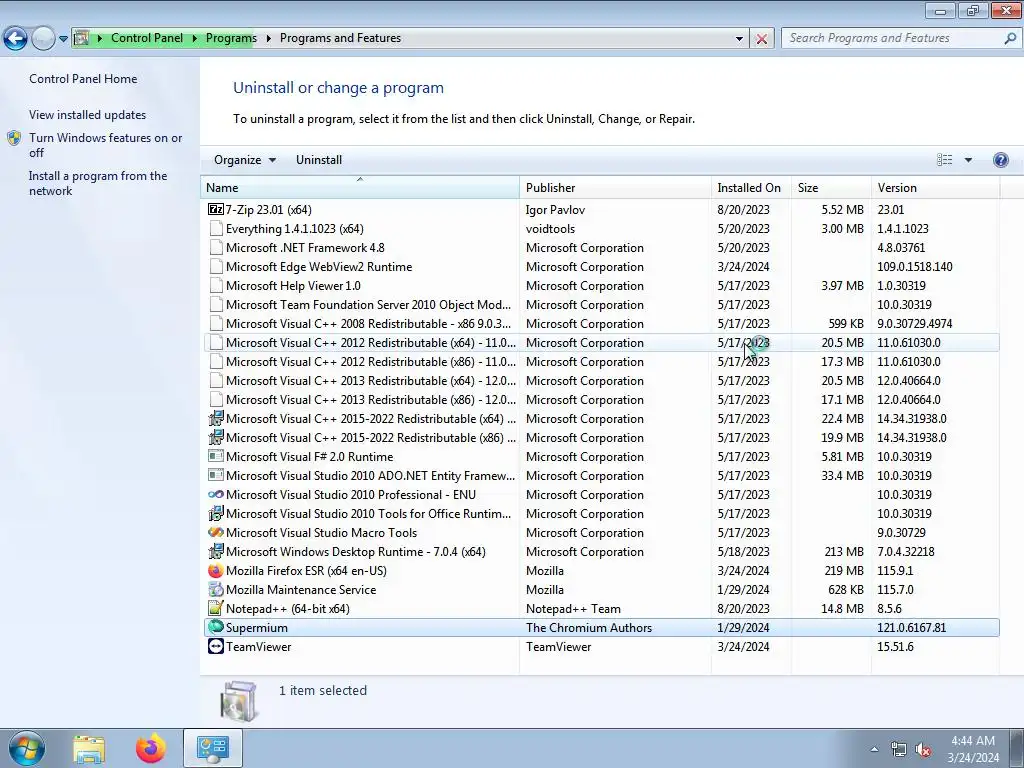This screenshot has height=768, width=1024.
Task: Open View installed updates link
Action: coord(88,114)
